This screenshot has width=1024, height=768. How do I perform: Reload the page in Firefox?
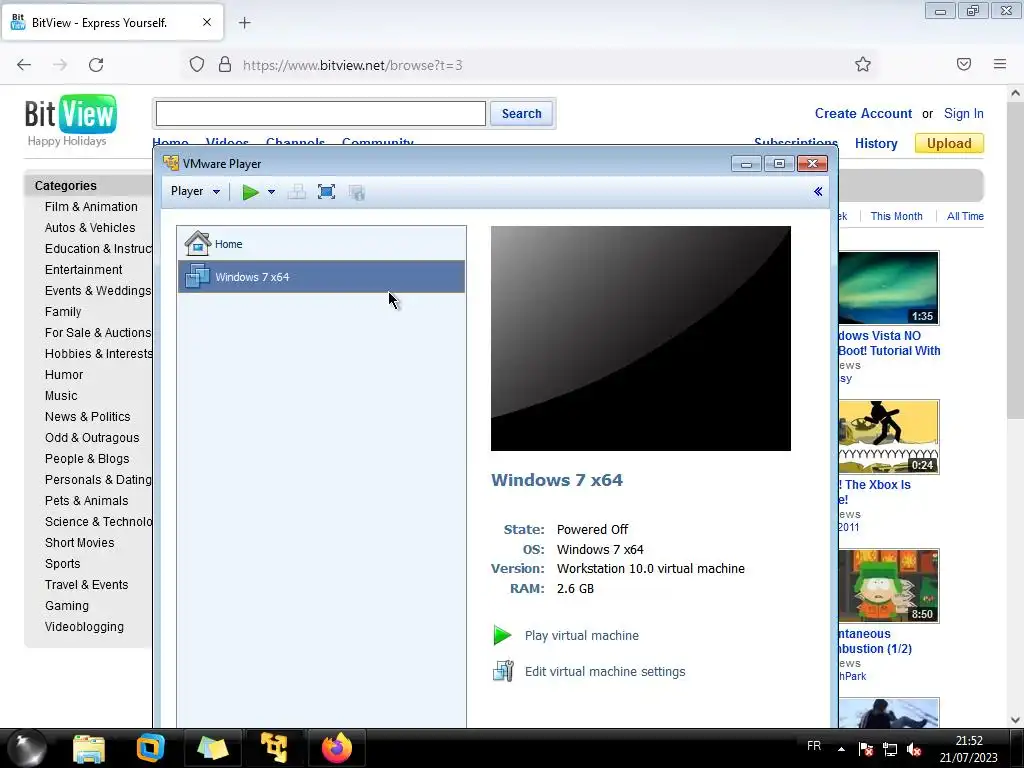click(x=96, y=65)
